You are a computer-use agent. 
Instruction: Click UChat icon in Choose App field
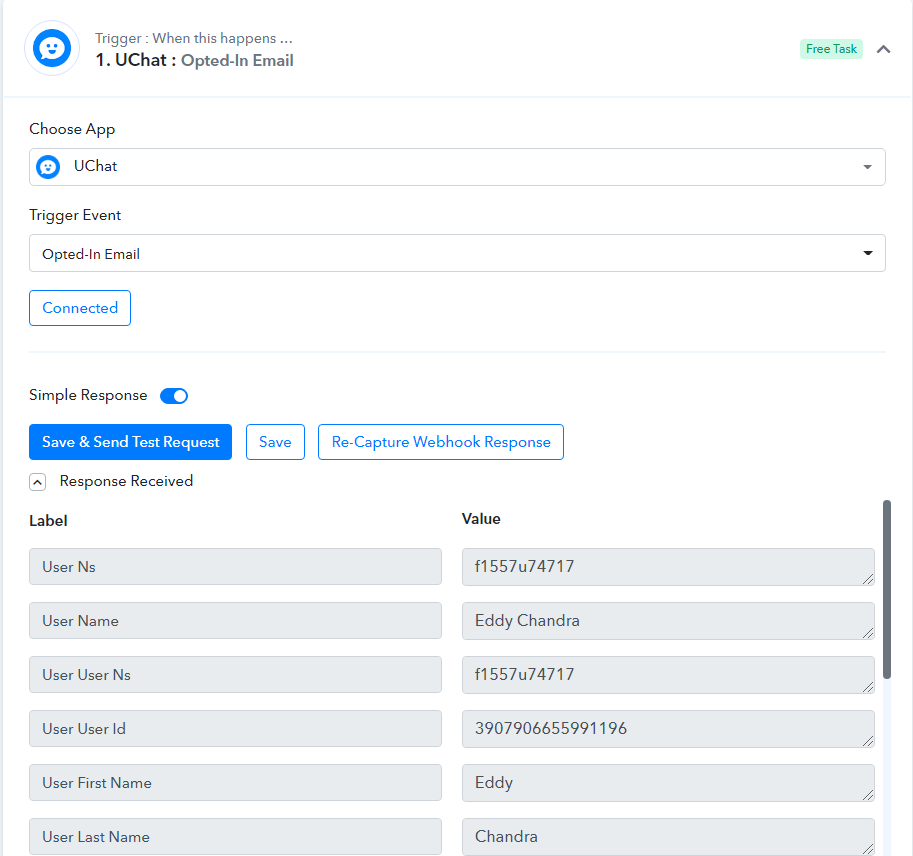point(48,167)
